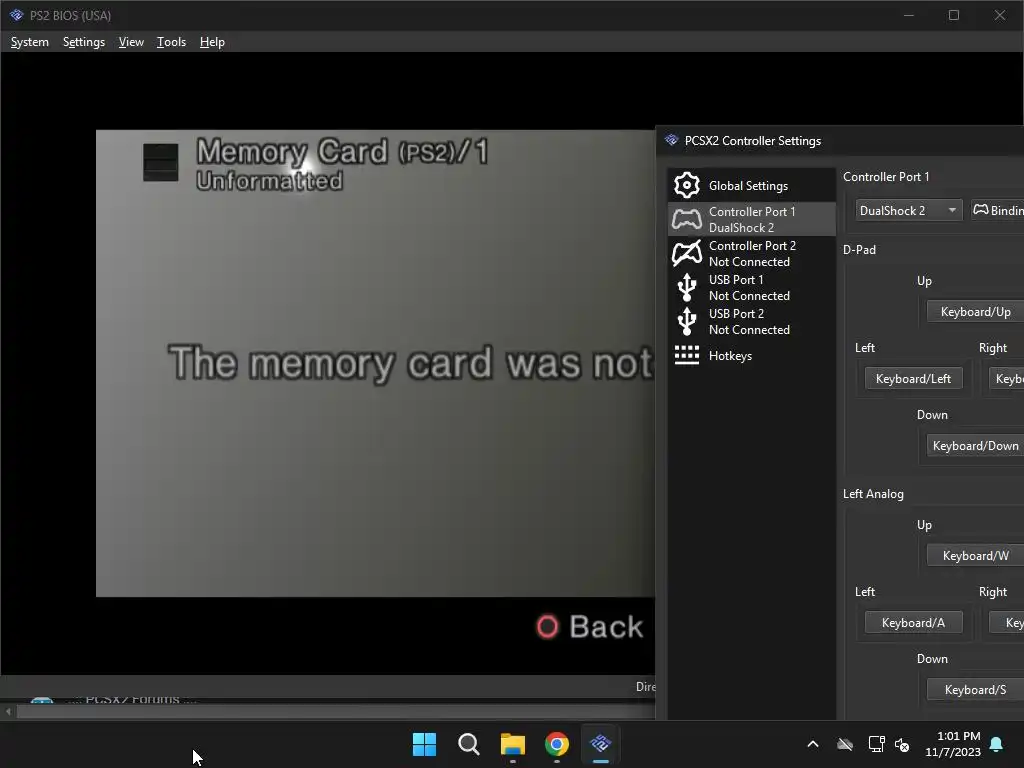
Task: Open the Tools menu
Action: tap(171, 42)
